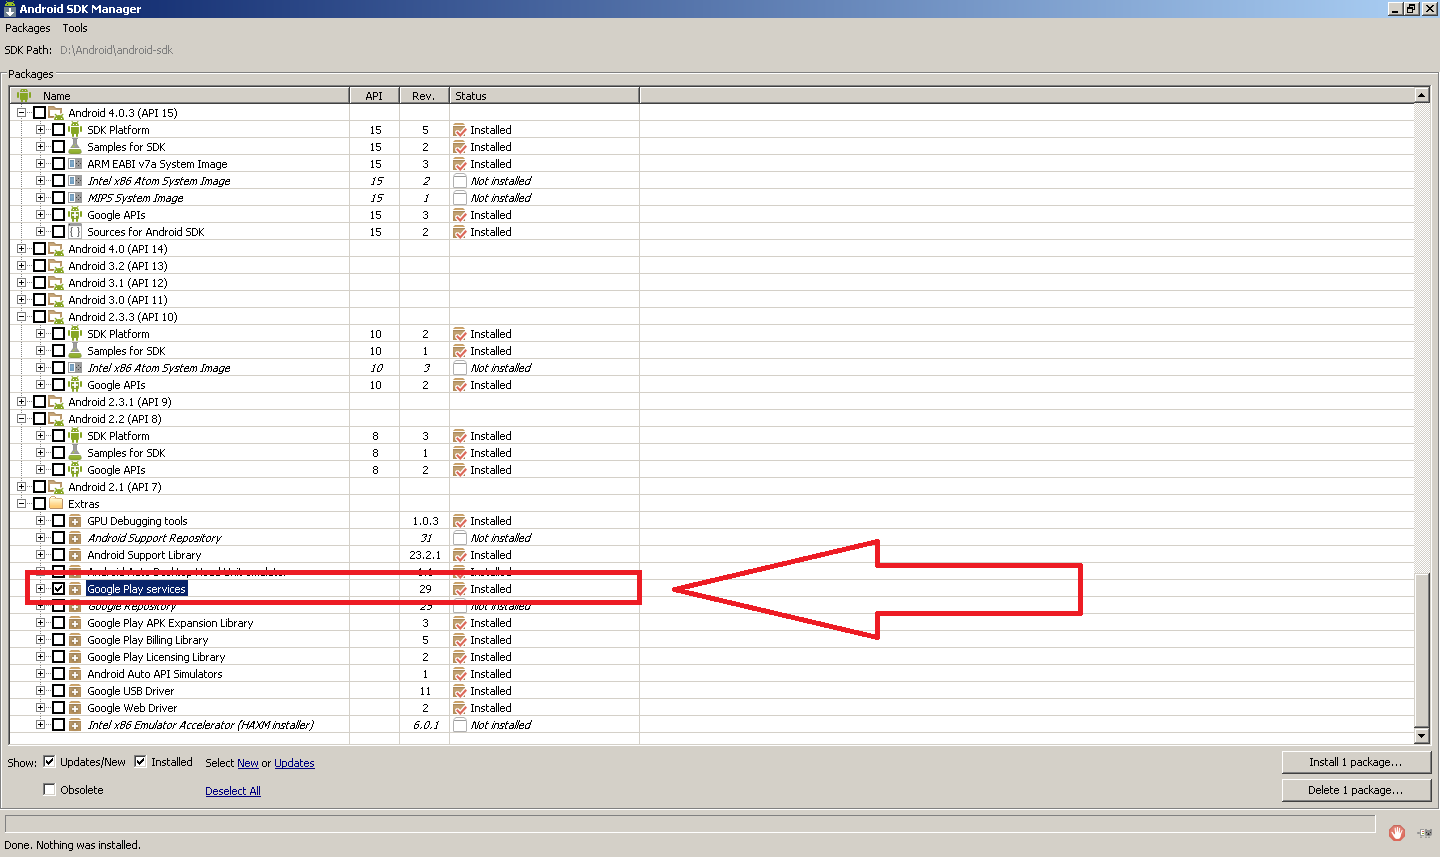Click the Google Web Driver package icon

pos(75,708)
